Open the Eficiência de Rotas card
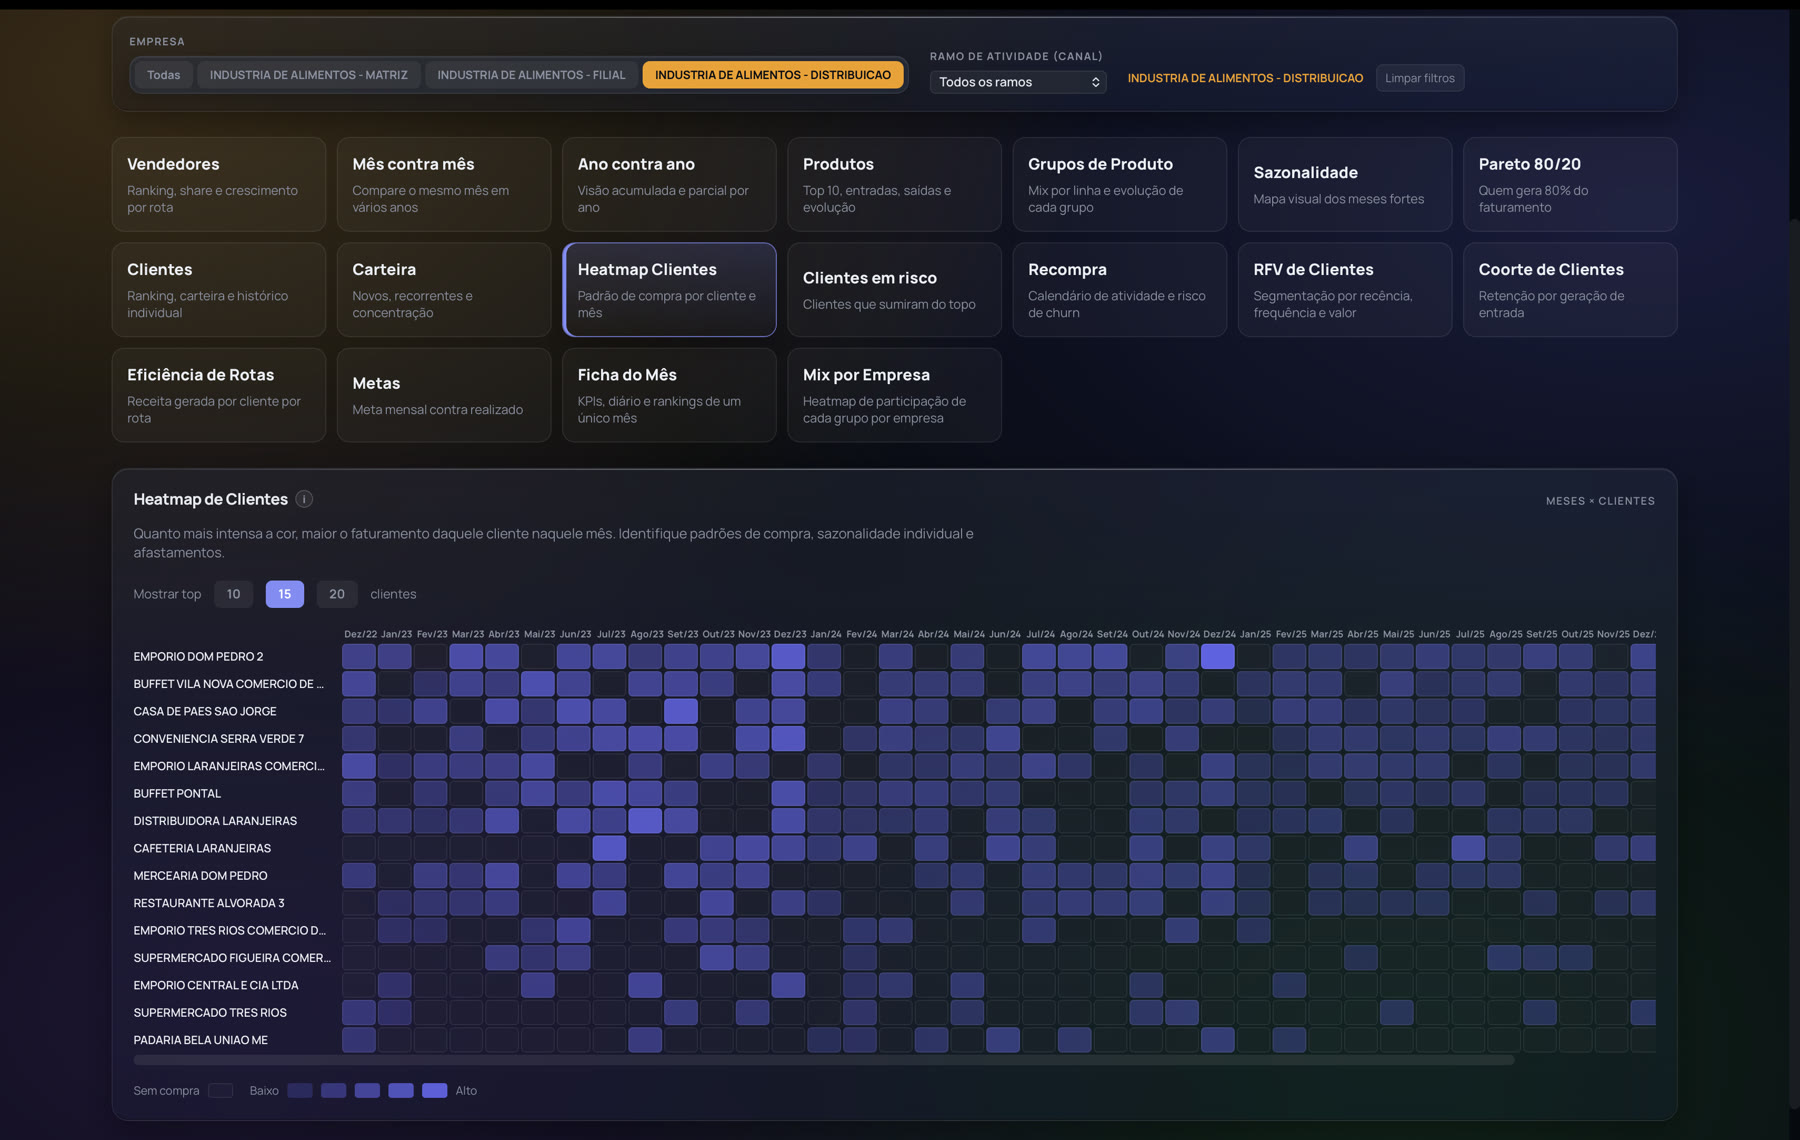Viewport: 1800px width, 1140px height. [219, 395]
